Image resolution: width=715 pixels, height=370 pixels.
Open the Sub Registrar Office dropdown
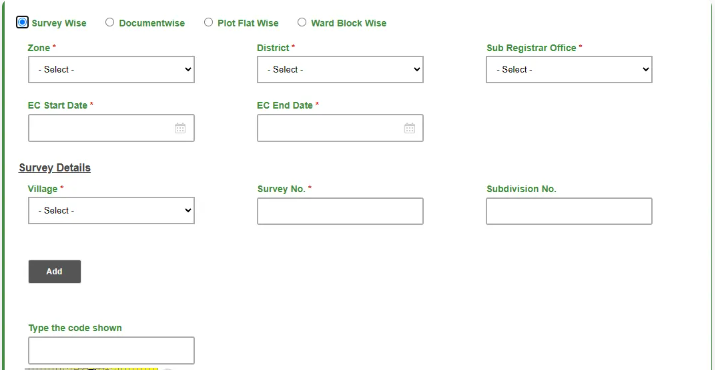[569, 70]
